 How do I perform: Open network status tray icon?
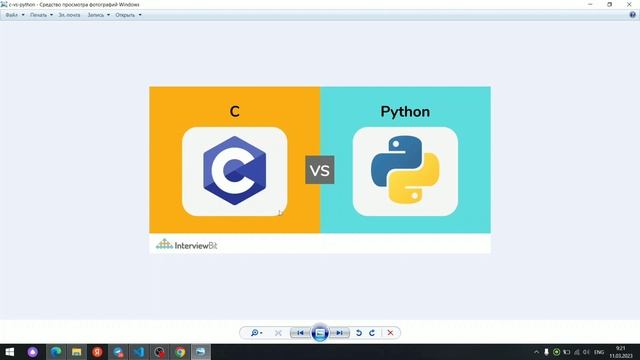[577, 352]
